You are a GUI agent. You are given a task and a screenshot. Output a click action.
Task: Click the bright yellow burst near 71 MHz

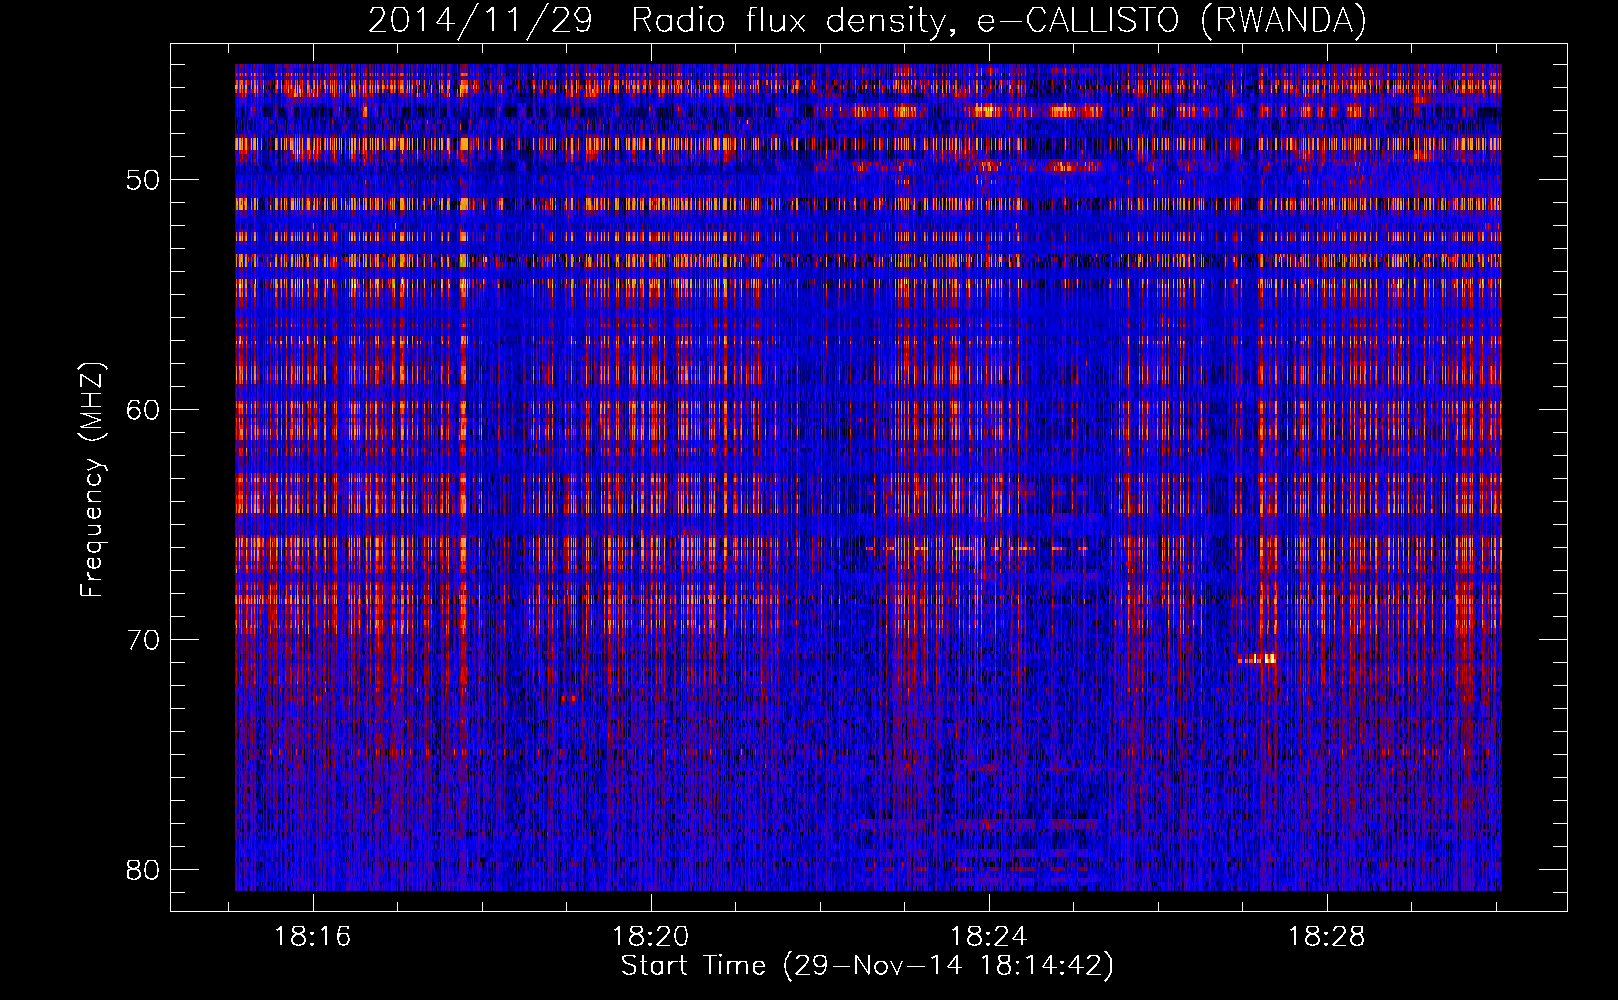pos(1257,658)
